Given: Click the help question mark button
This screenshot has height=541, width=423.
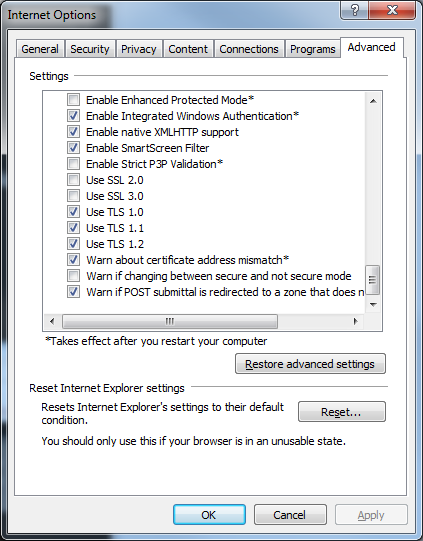Looking at the screenshot, I should 355,10.
